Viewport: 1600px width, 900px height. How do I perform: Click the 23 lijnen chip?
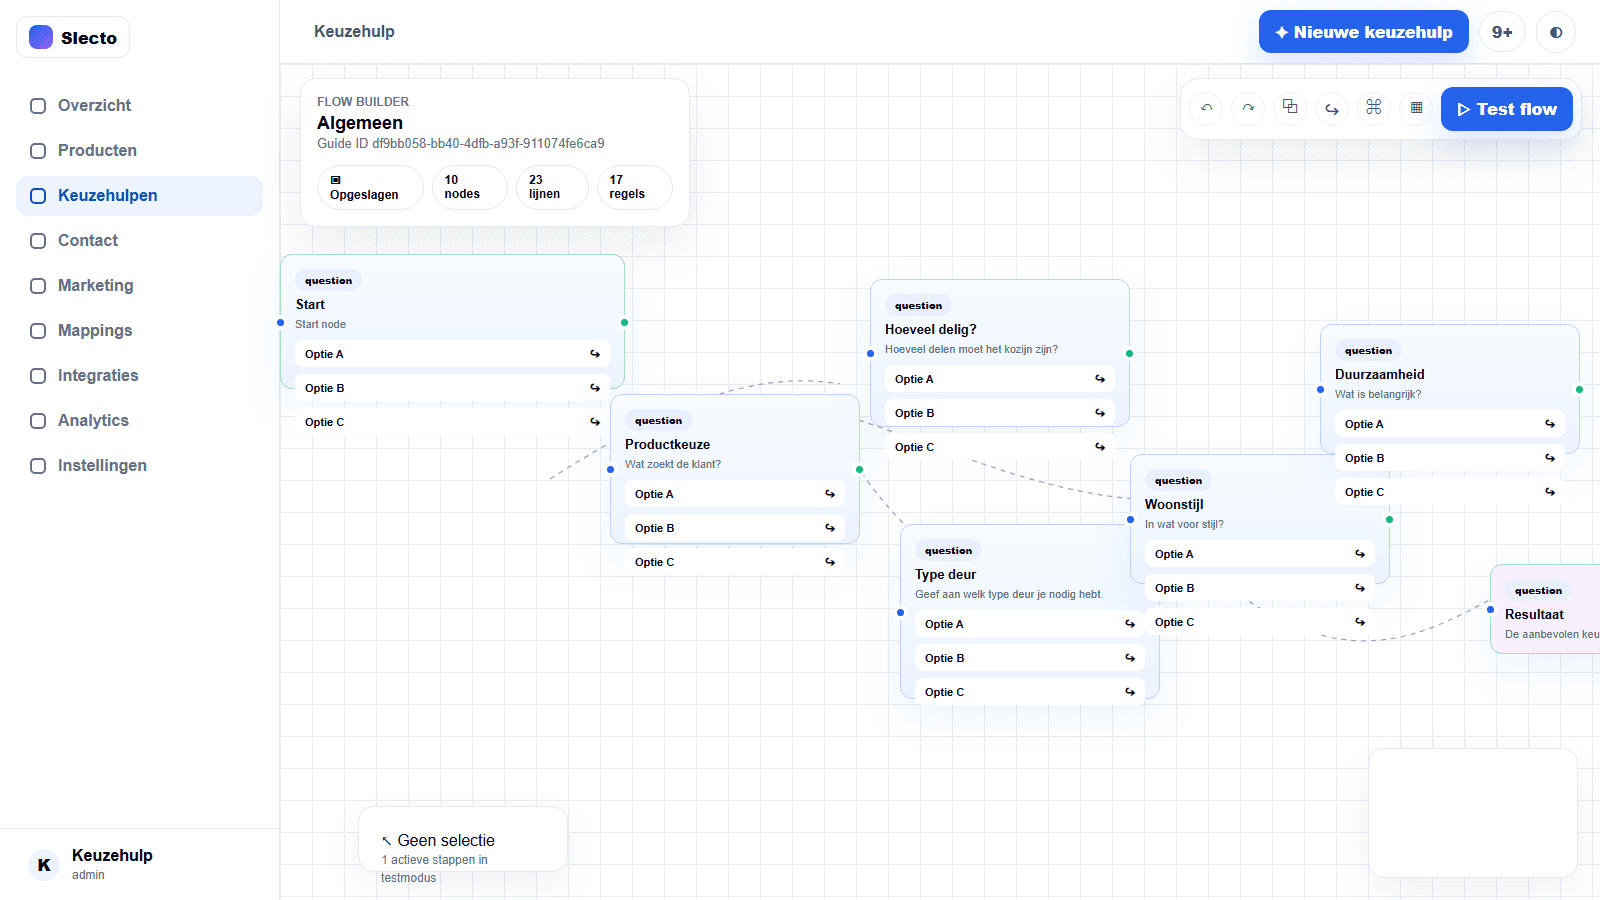tap(552, 187)
